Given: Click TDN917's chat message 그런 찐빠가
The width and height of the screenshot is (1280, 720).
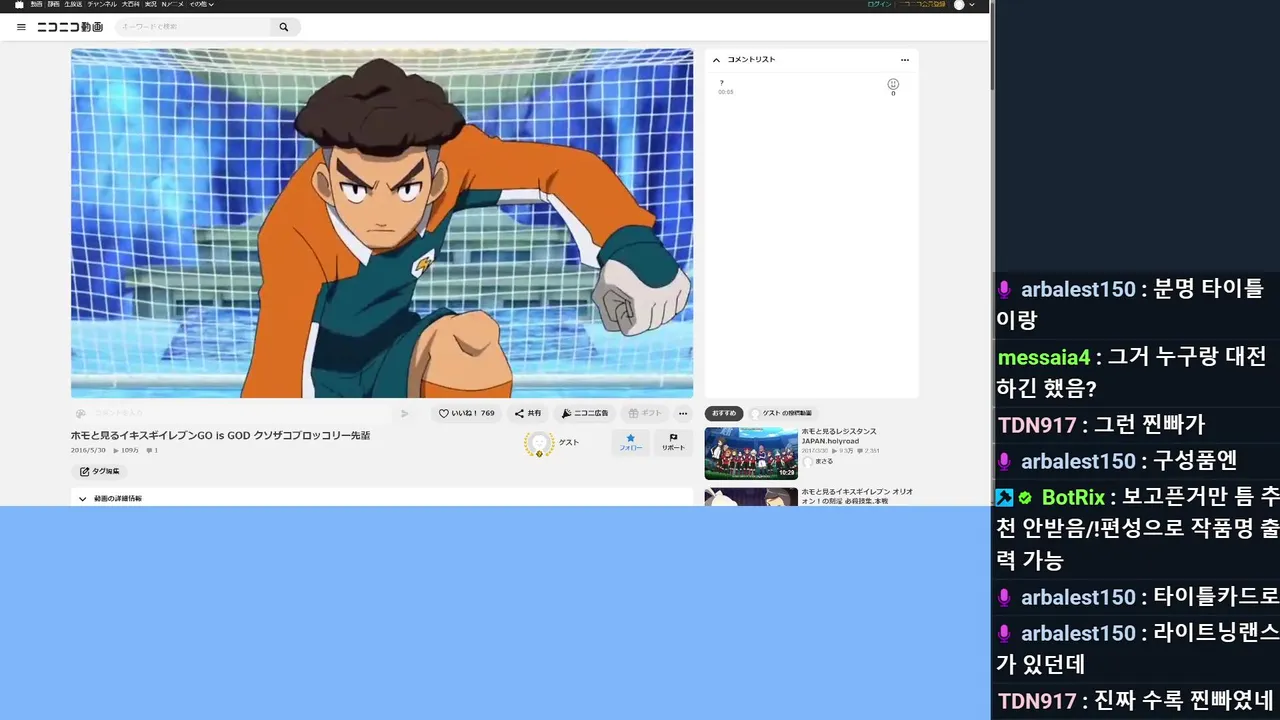Looking at the screenshot, I should 1101,425.
